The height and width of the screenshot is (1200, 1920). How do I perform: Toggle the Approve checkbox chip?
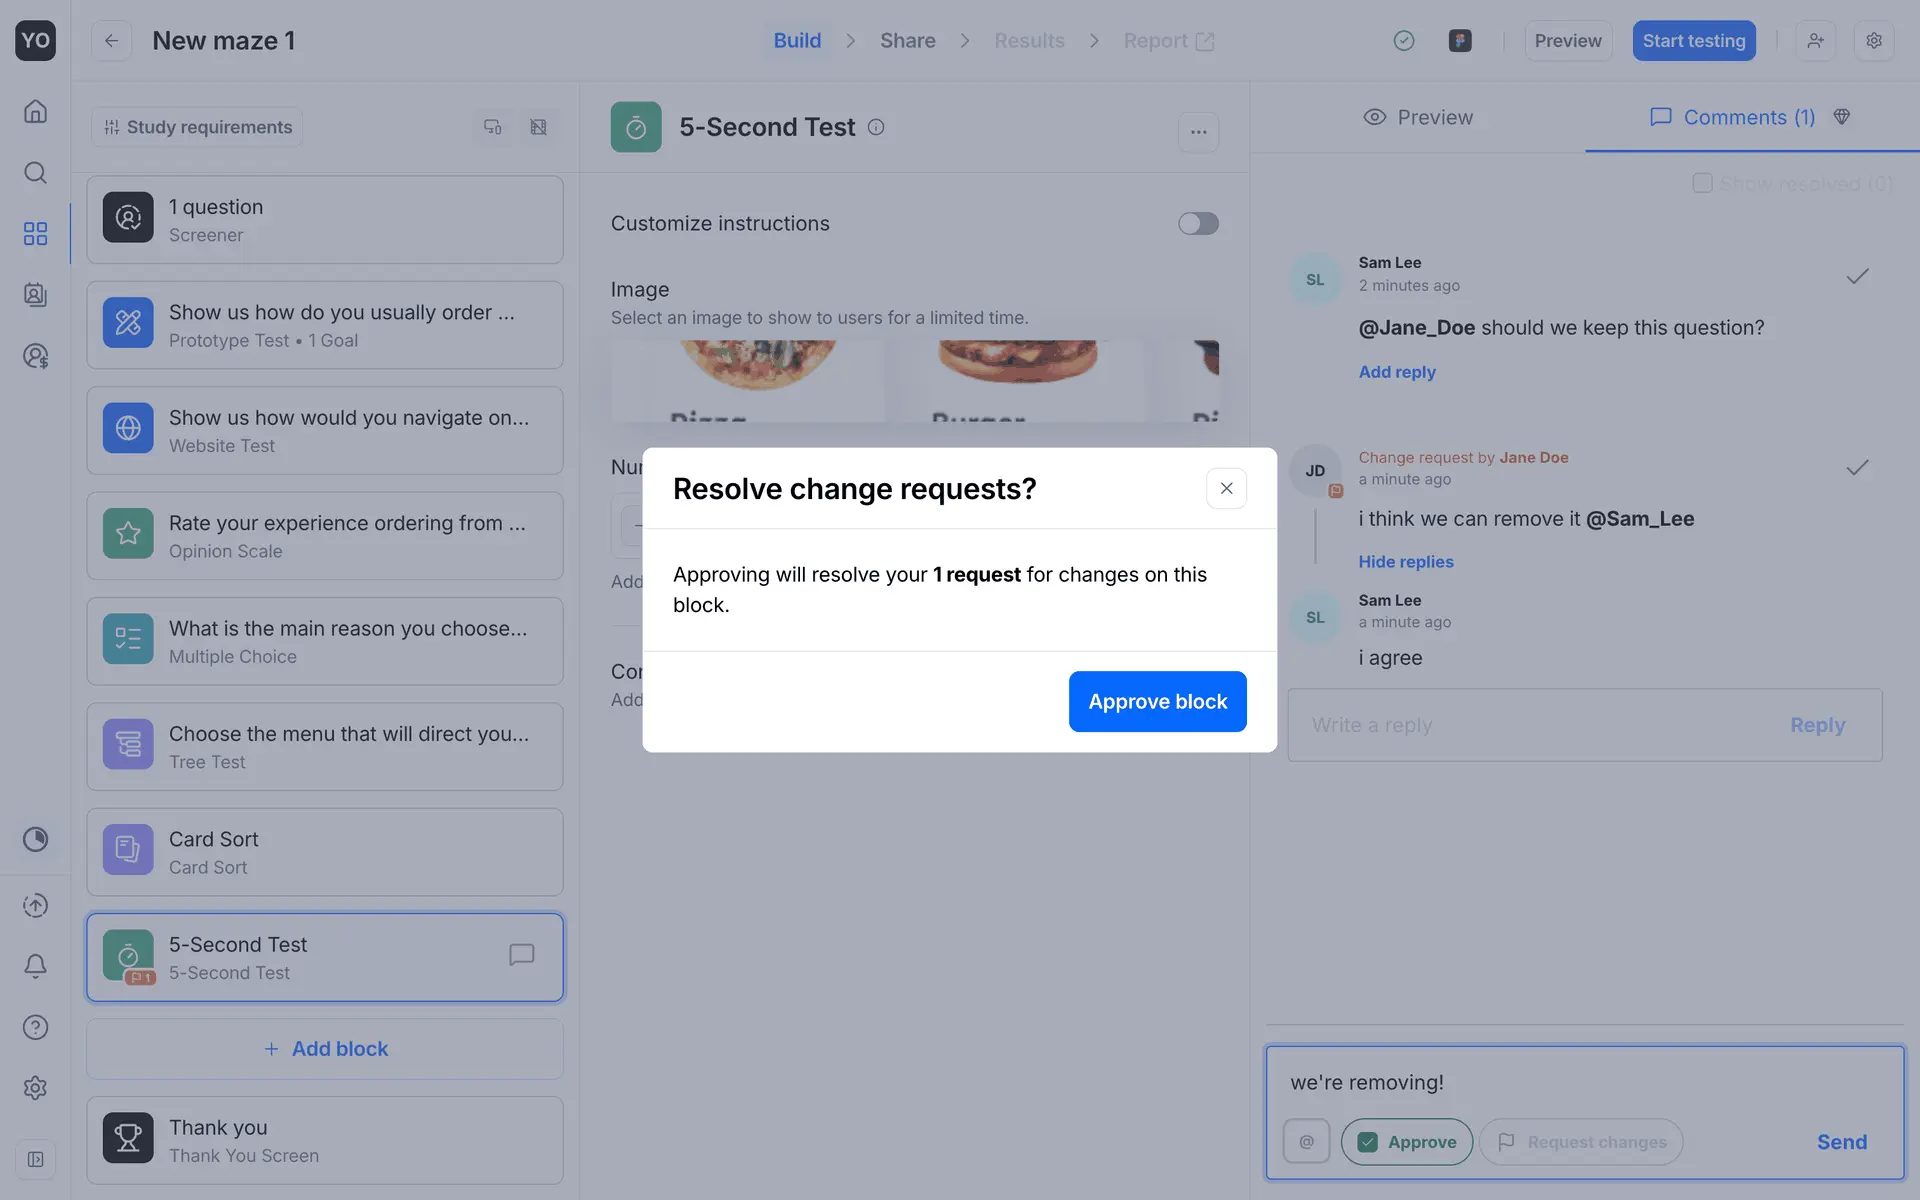1406,1141
